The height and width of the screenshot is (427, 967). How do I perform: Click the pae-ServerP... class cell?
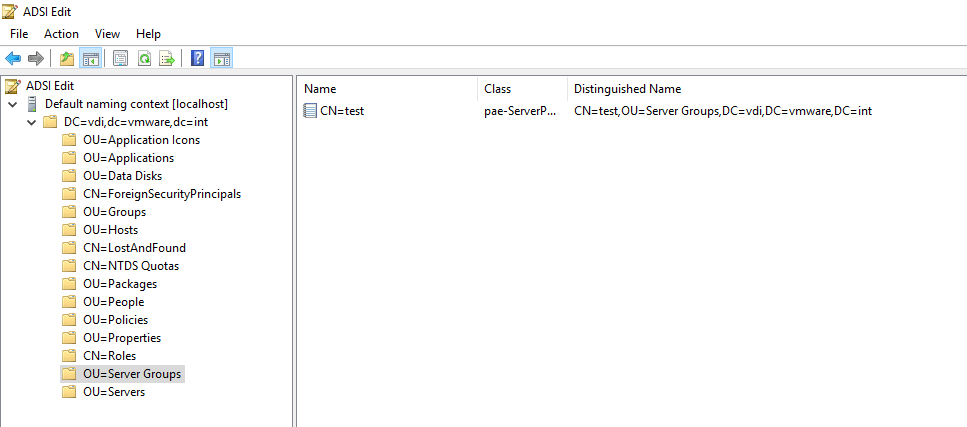521,111
